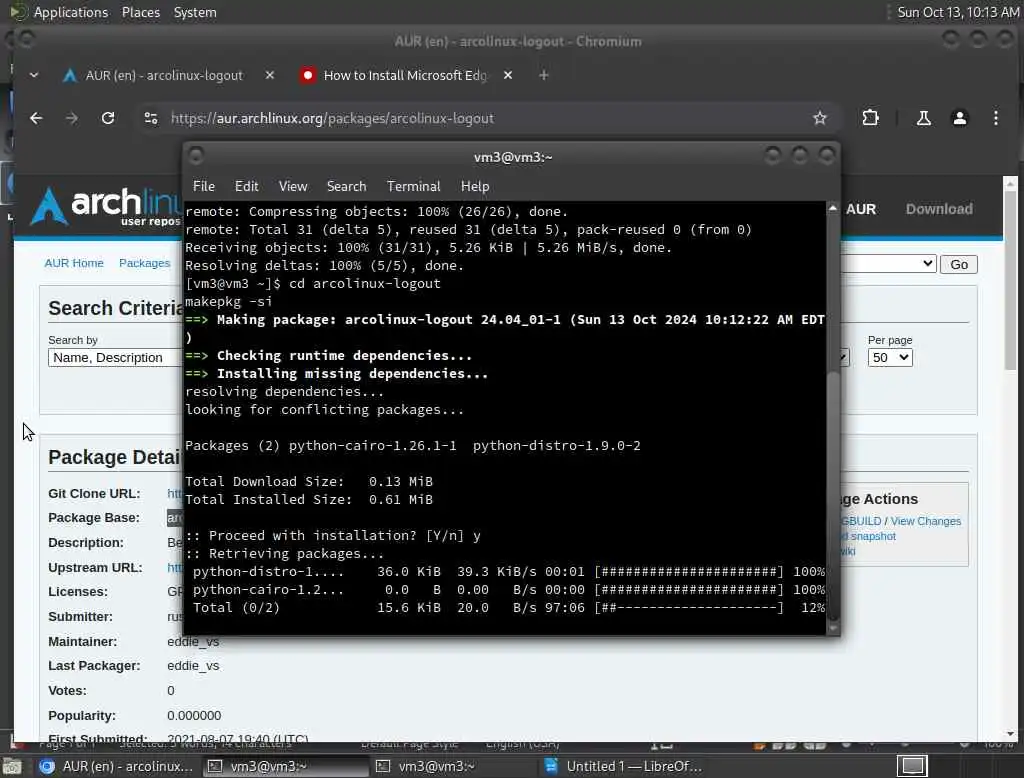Open the dropdown beside Go button
Image resolution: width=1024 pixels, height=778 pixels.
888,264
